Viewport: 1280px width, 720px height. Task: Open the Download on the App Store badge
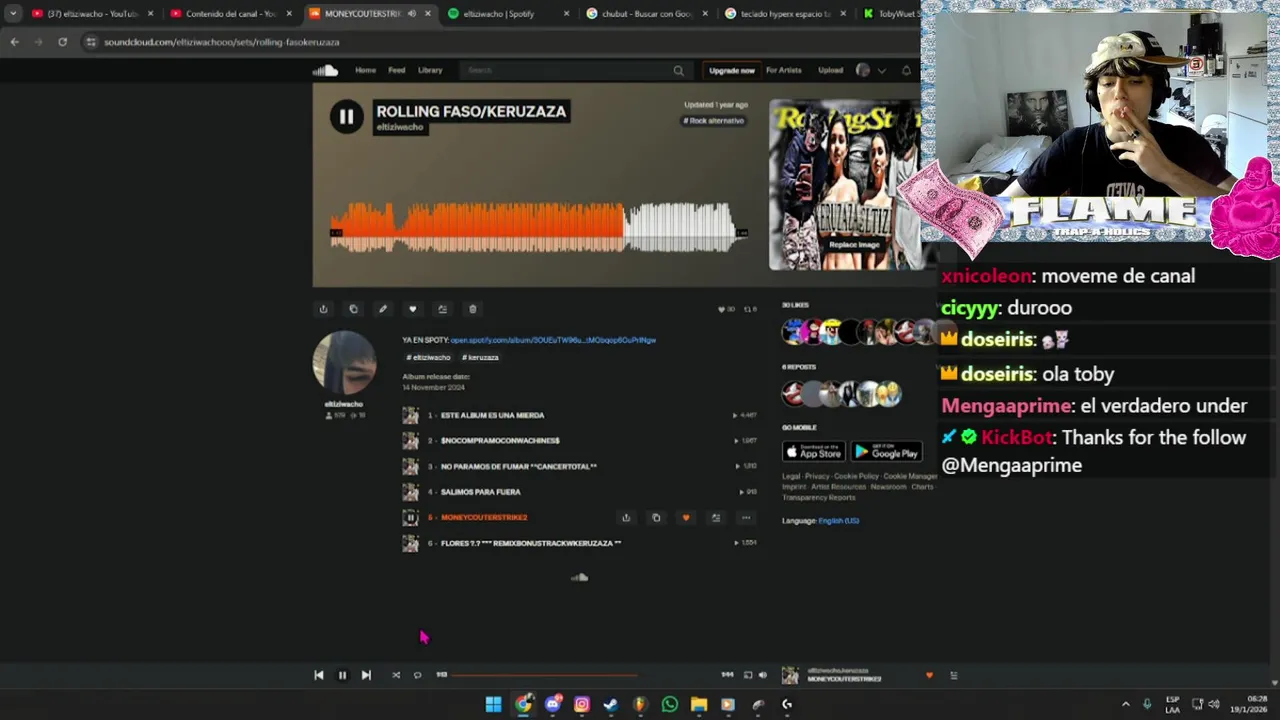tap(813, 452)
